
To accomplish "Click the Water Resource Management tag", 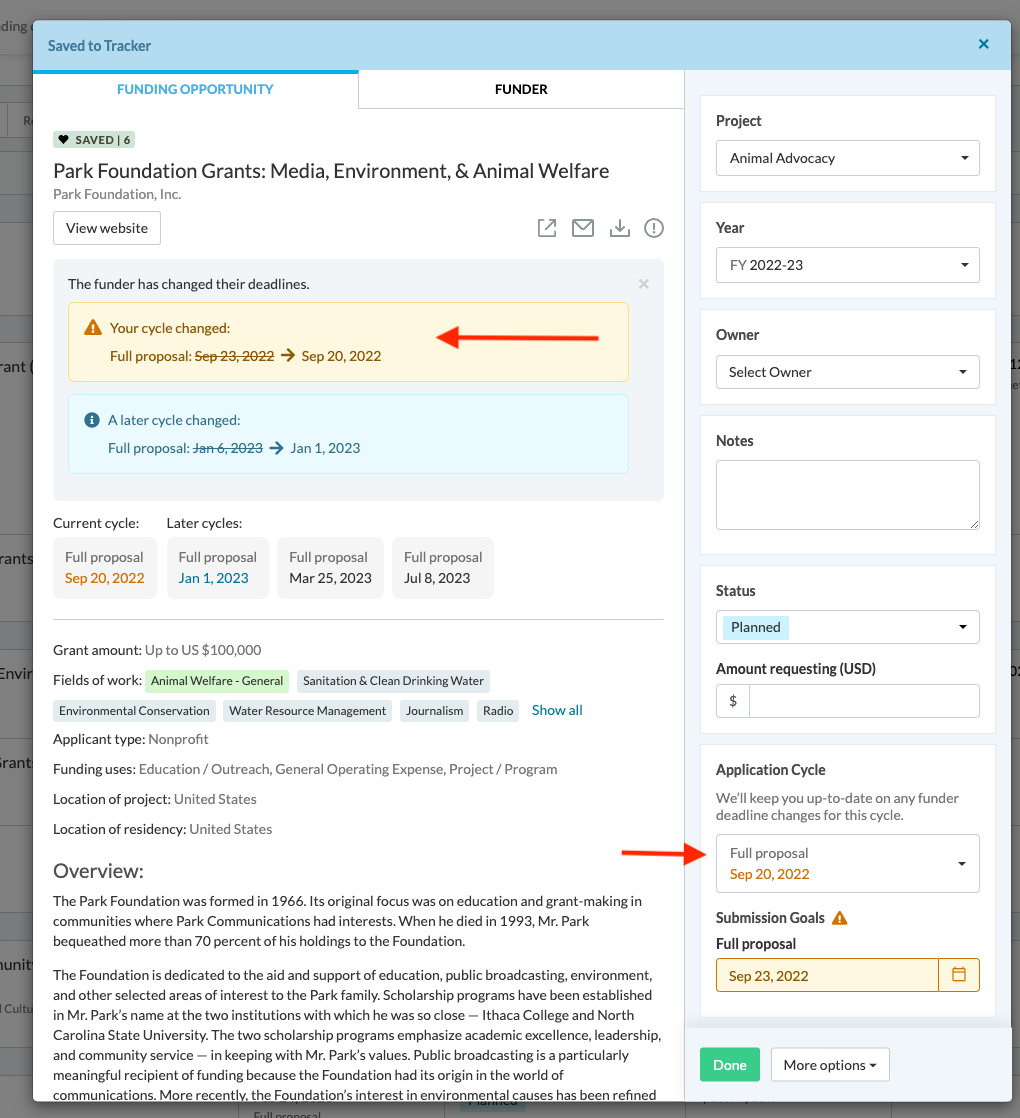I will click(307, 711).
